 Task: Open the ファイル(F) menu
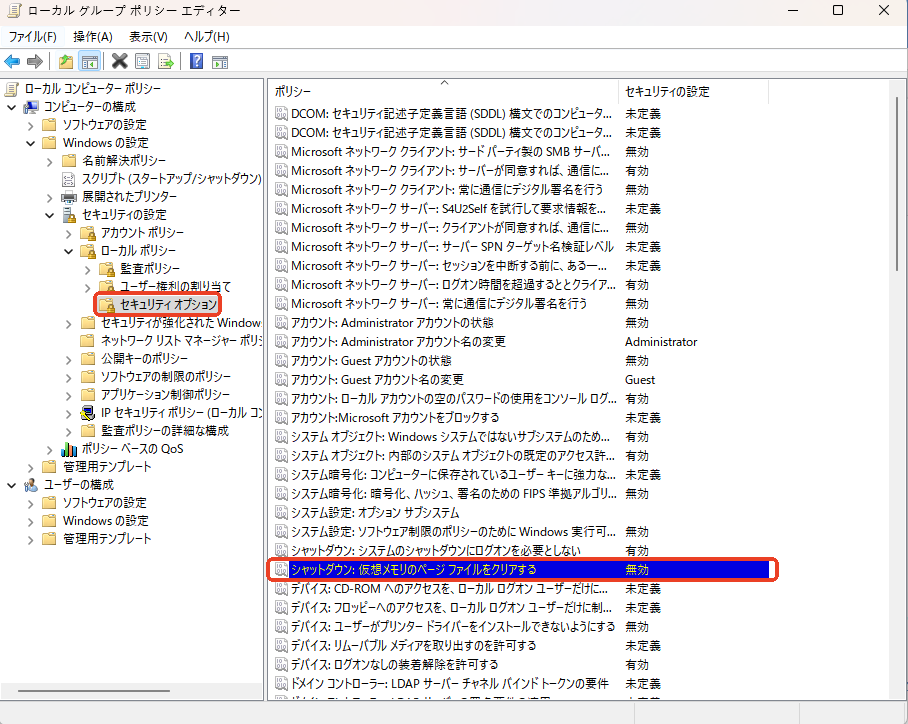32,37
